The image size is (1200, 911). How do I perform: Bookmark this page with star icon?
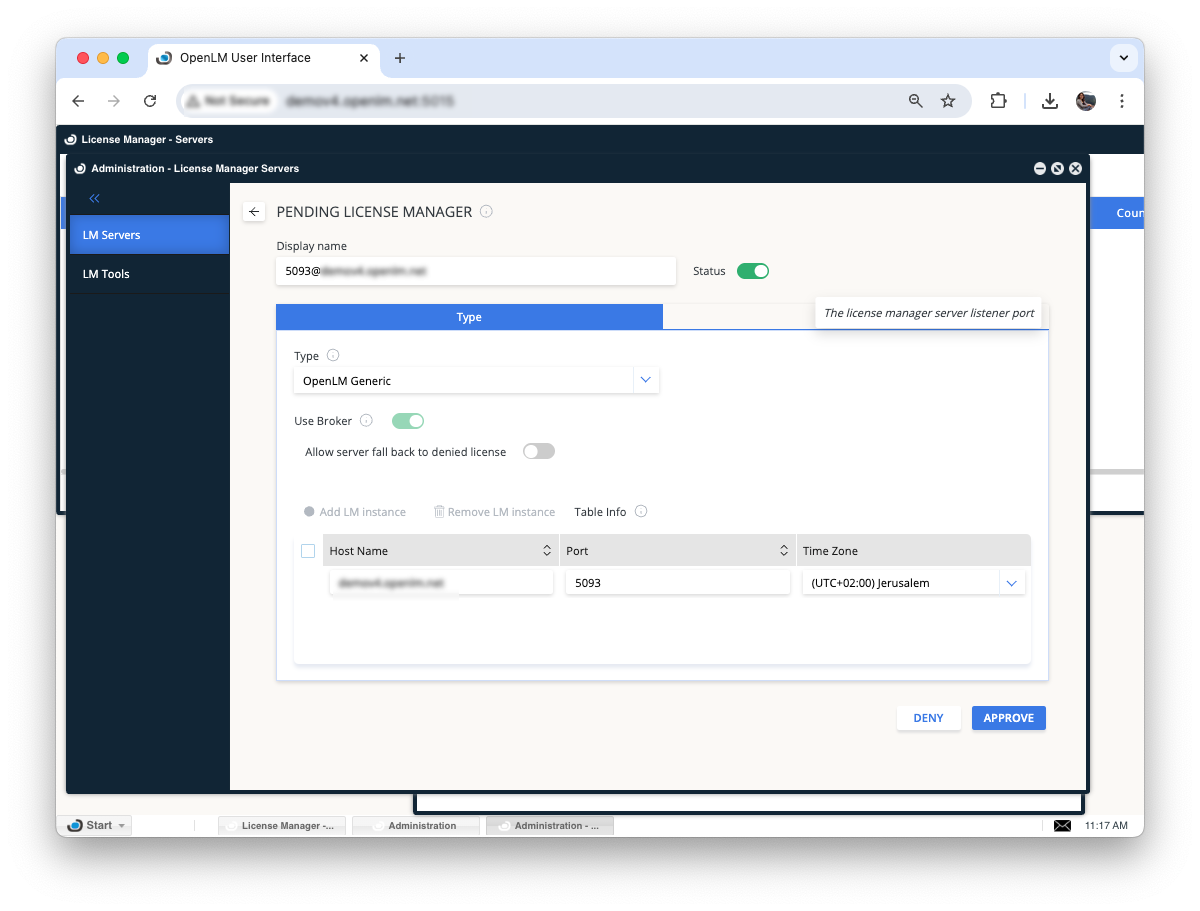pos(948,101)
